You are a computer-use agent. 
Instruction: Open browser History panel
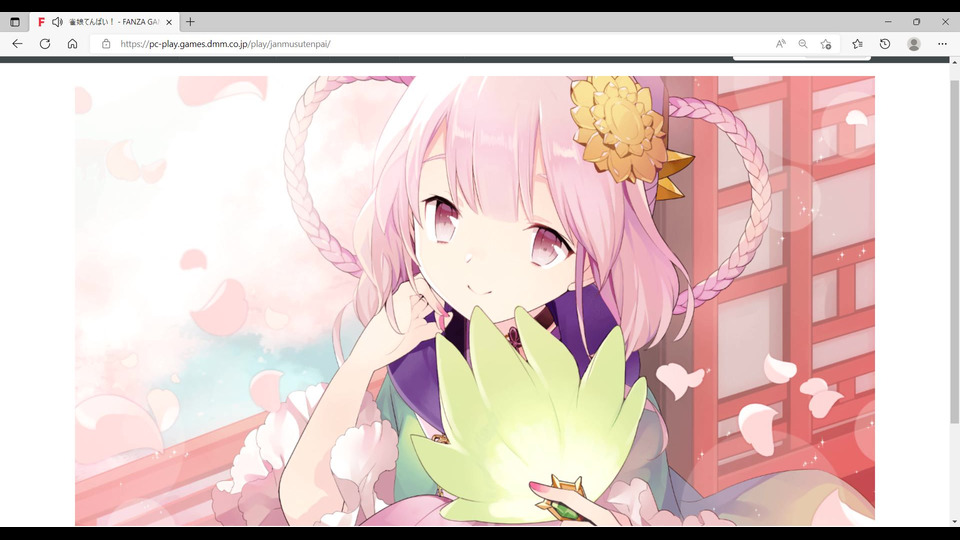click(x=885, y=44)
